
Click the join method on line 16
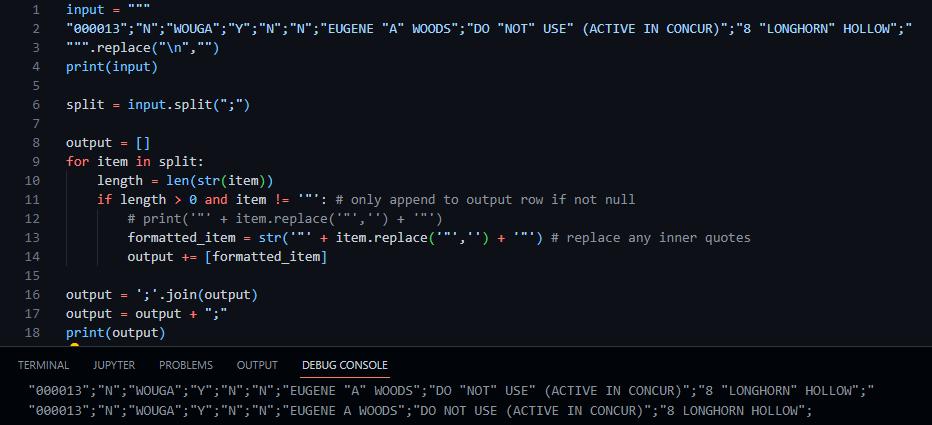click(x=185, y=295)
